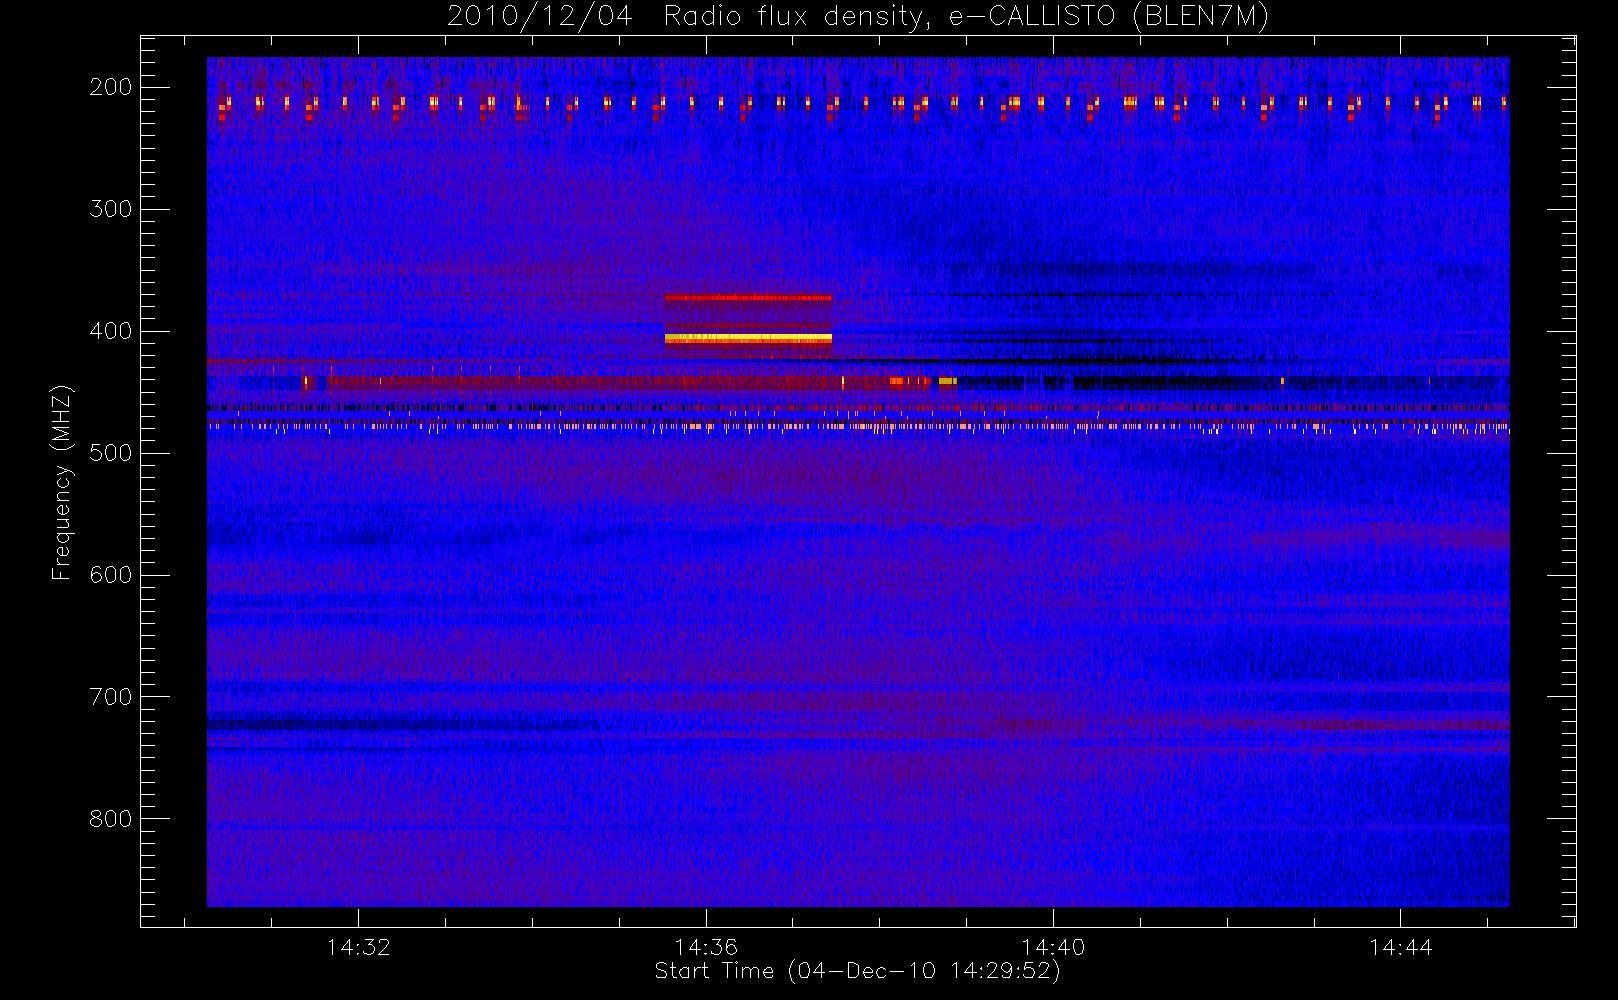Click the 14:44 time tick label
Image resolution: width=1618 pixels, height=1000 pixels.
coord(1401,947)
